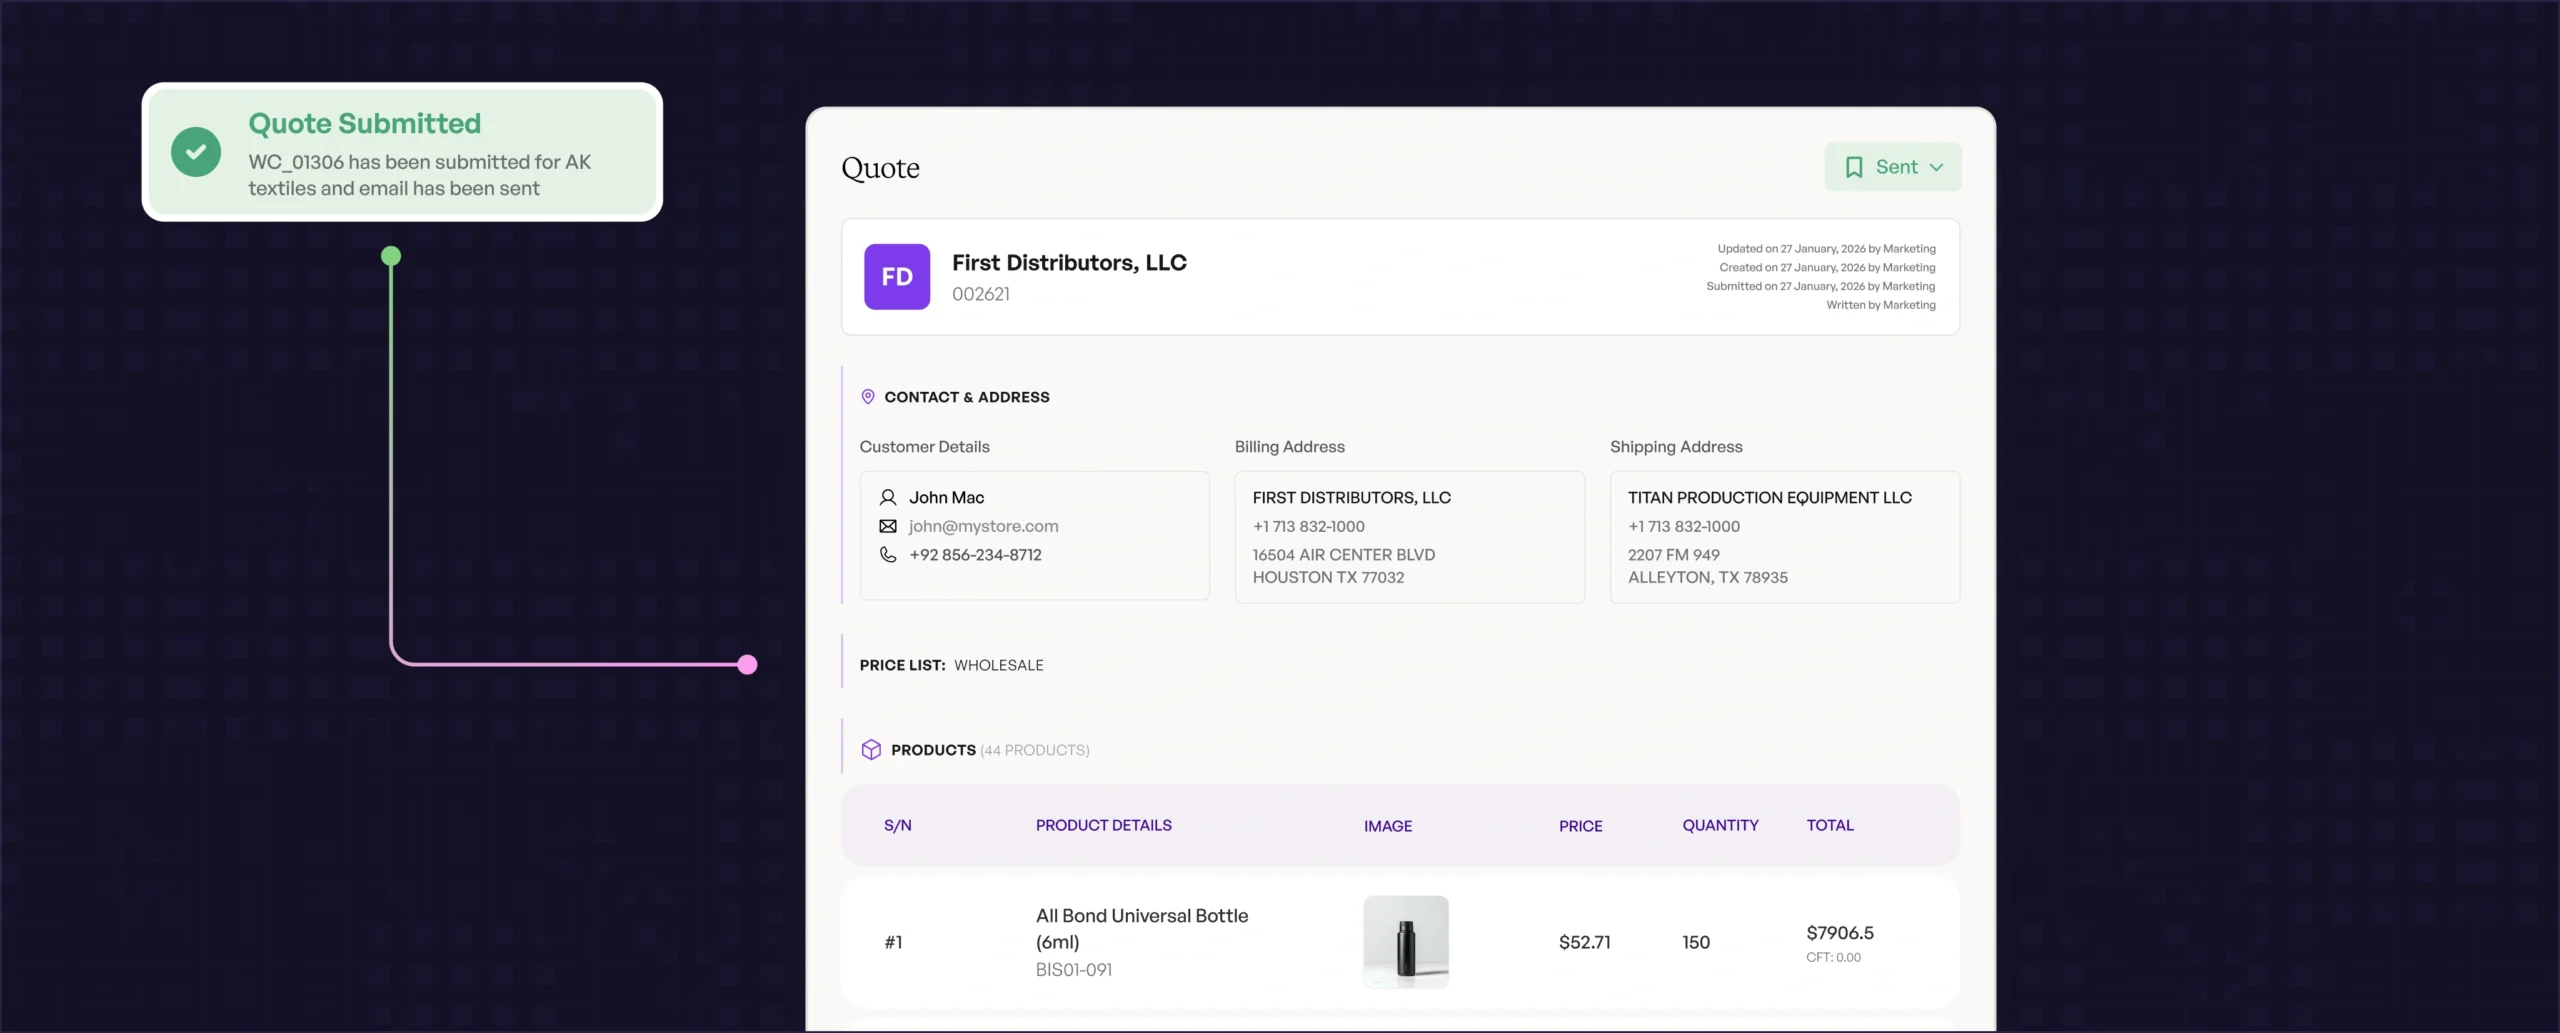Click the envelope icon beside the email
The width and height of the screenshot is (2560, 1033).
(887, 526)
